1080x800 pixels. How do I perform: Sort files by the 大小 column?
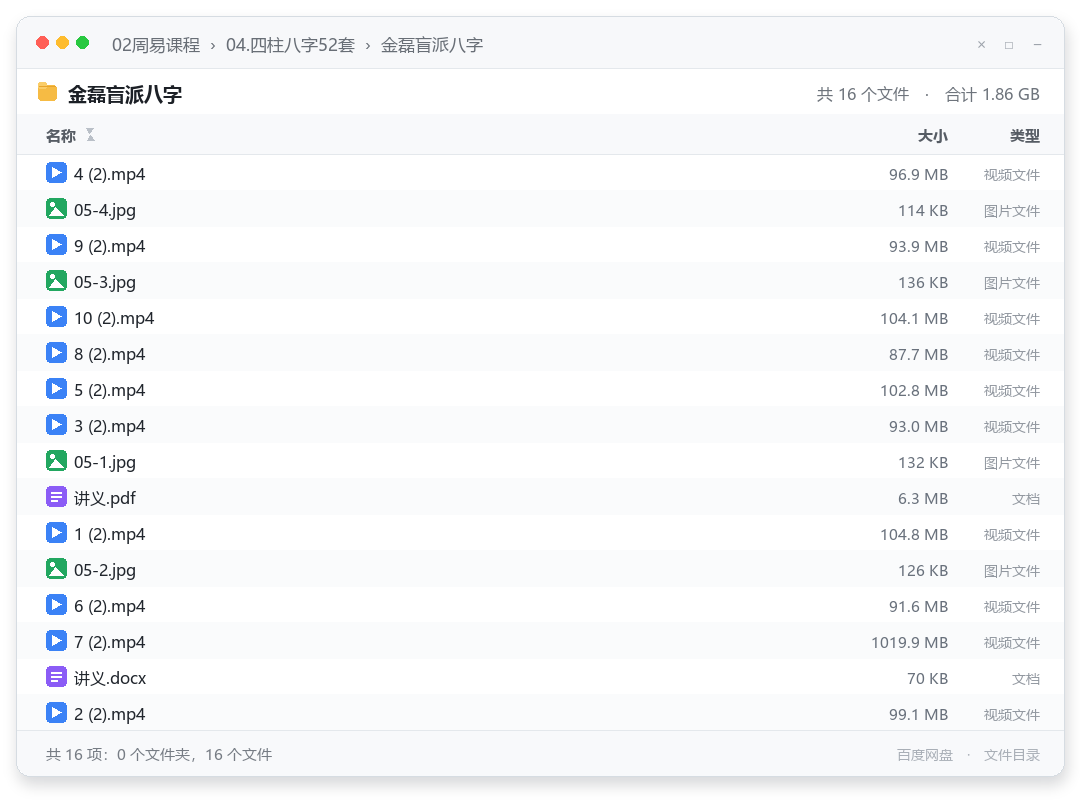click(x=933, y=136)
